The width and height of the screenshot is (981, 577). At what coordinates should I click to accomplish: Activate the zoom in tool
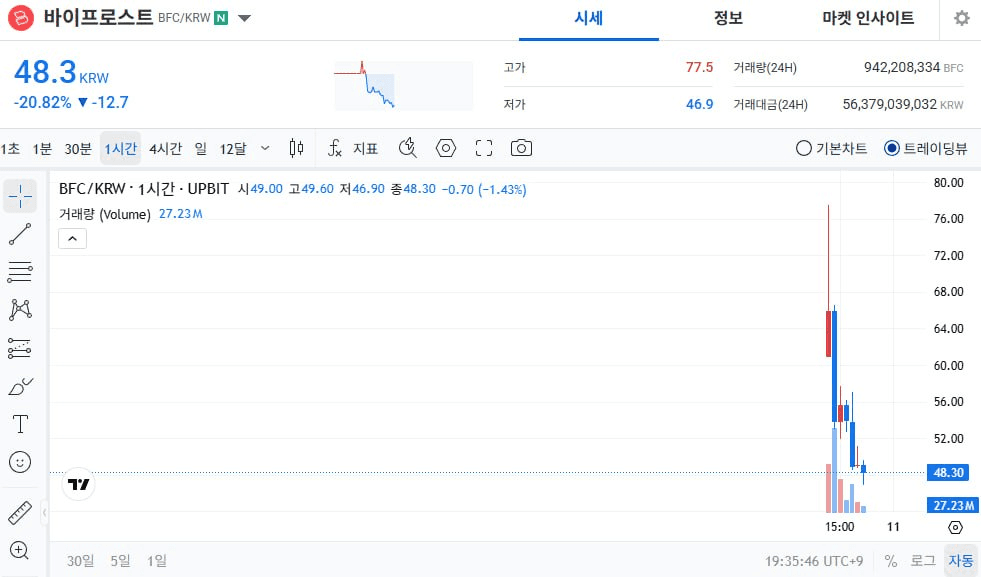pos(20,550)
